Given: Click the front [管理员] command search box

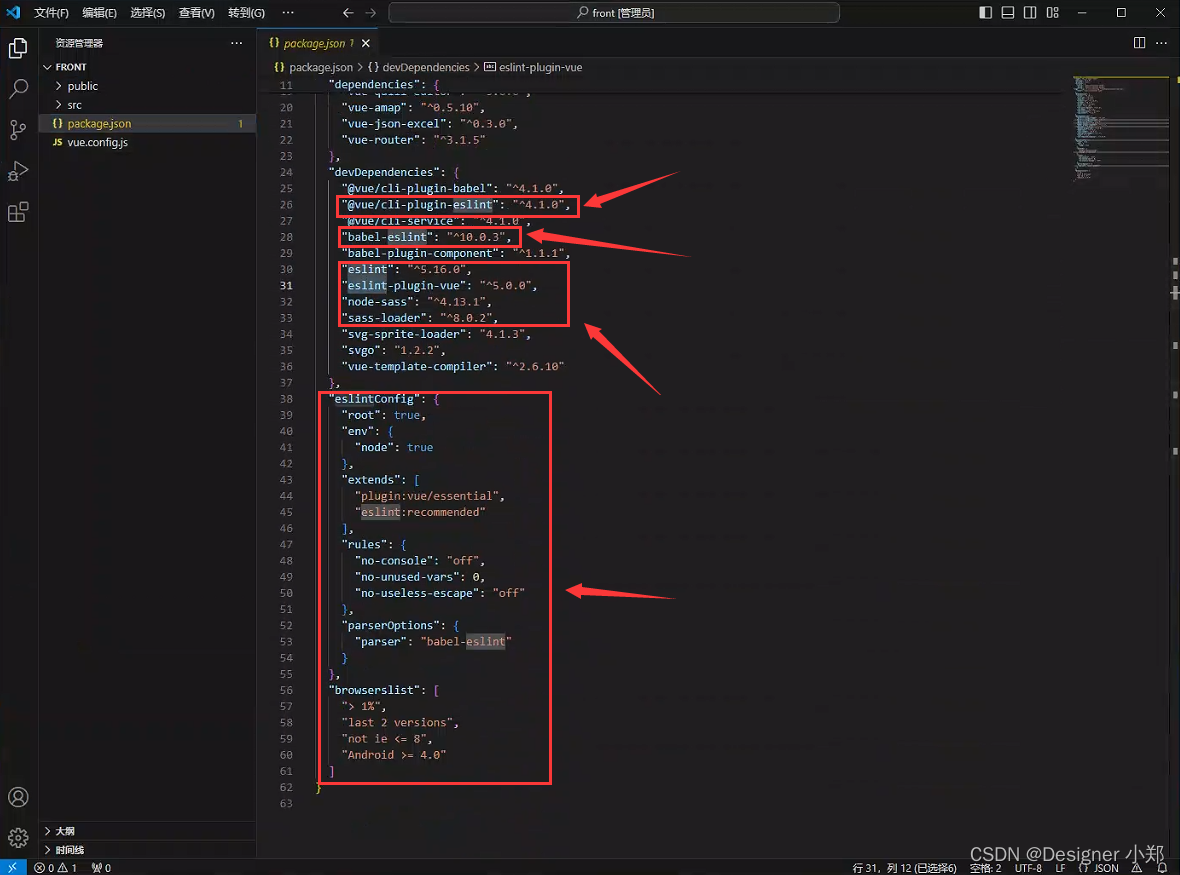Looking at the screenshot, I should (614, 13).
